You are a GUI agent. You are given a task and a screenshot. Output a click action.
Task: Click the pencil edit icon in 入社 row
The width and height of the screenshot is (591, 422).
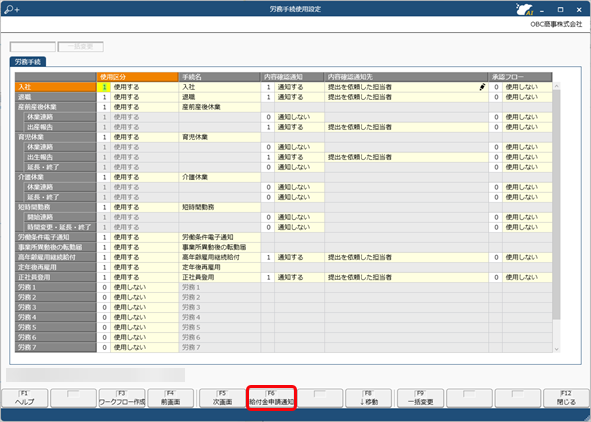[x=482, y=87]
